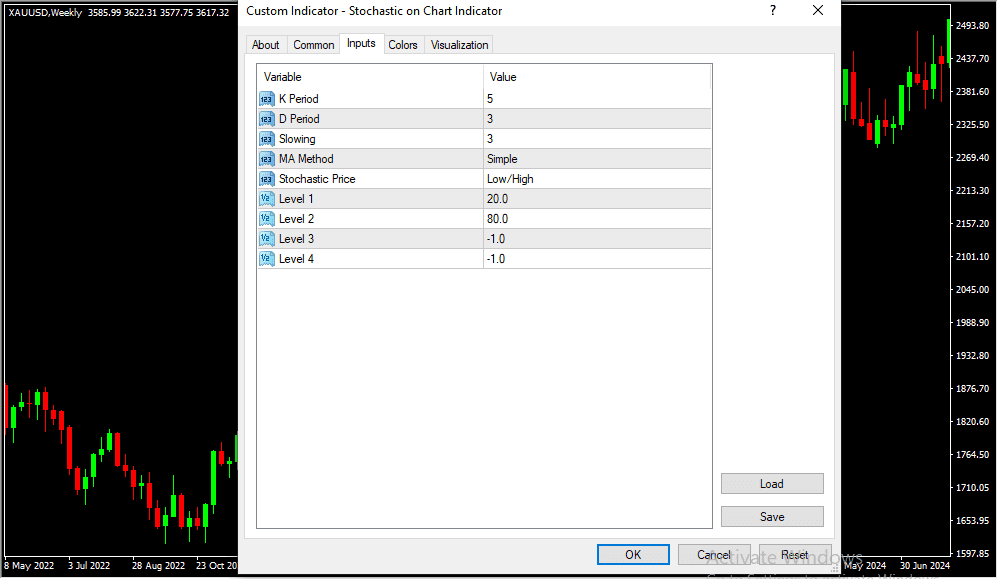Viewport: 998px width, 579px height.
Task: Go to the Visualization tab
Action: (x=459, y=45)
